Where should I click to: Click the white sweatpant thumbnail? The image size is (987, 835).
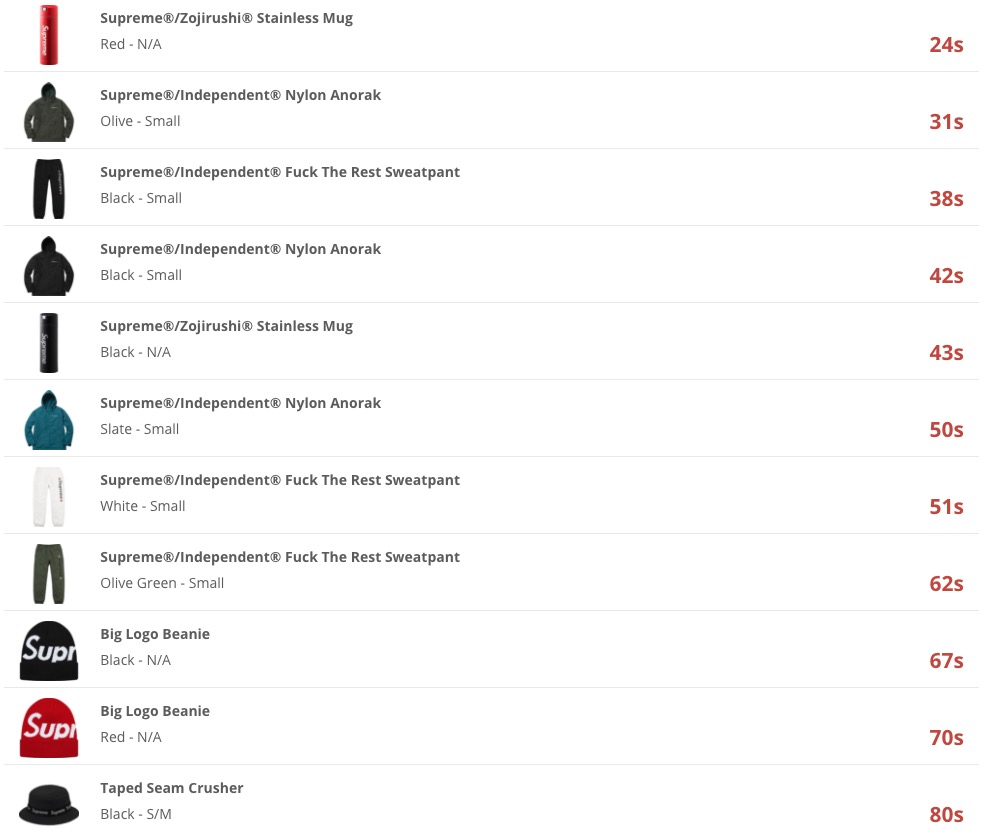(49, 497)
